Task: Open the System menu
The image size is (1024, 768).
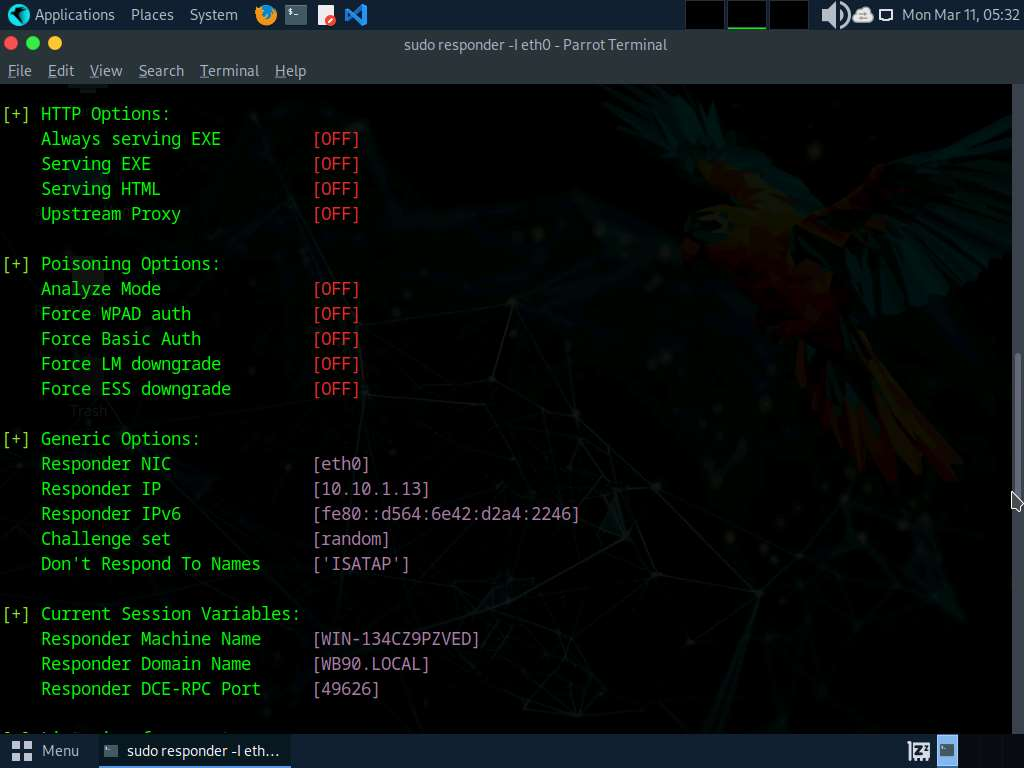Action: pos(213,15)
